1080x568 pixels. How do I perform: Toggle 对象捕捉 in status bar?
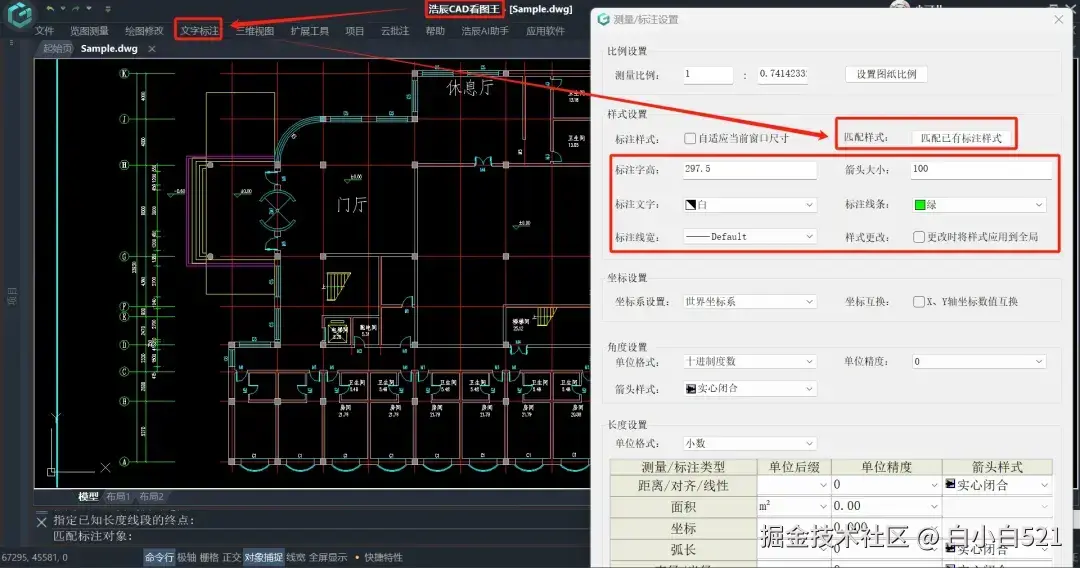(x=263, y=557)
